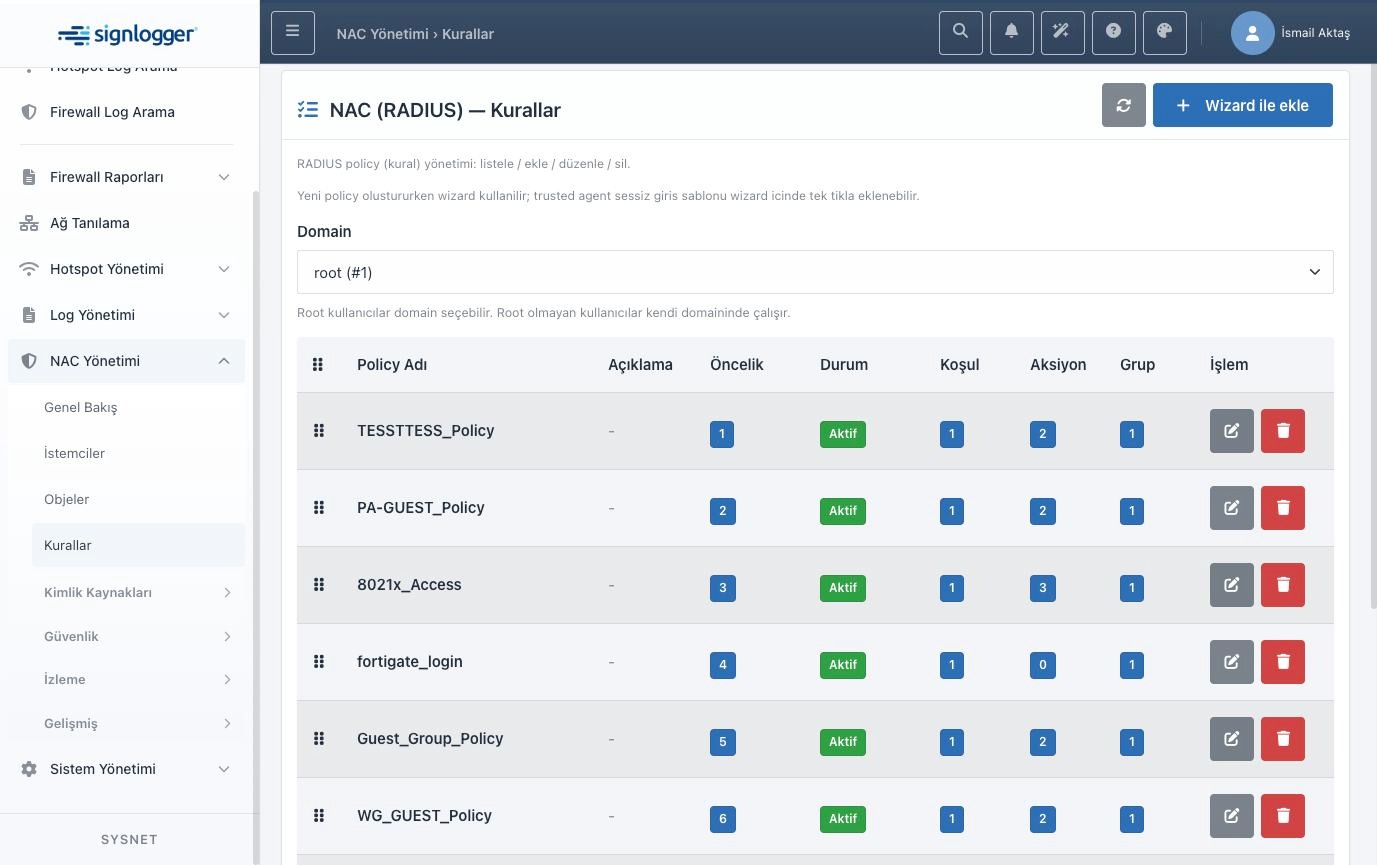
Task: Click the SYSNET footer label
Action: 129,839
